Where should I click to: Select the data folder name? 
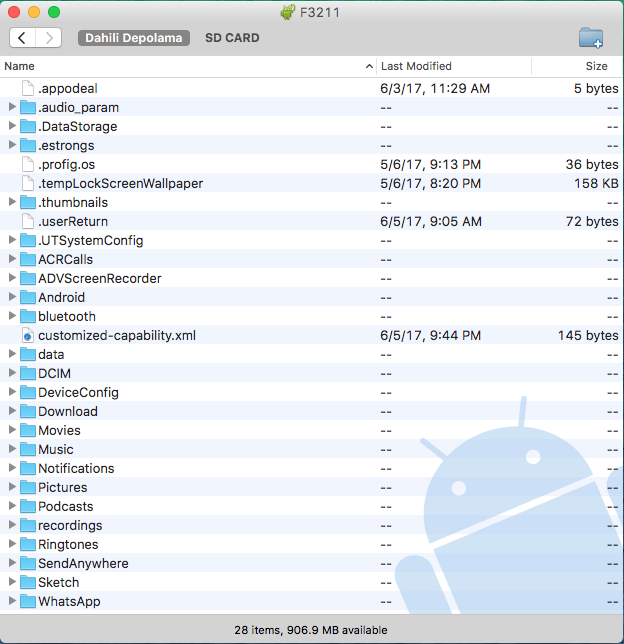coord(51,354)
